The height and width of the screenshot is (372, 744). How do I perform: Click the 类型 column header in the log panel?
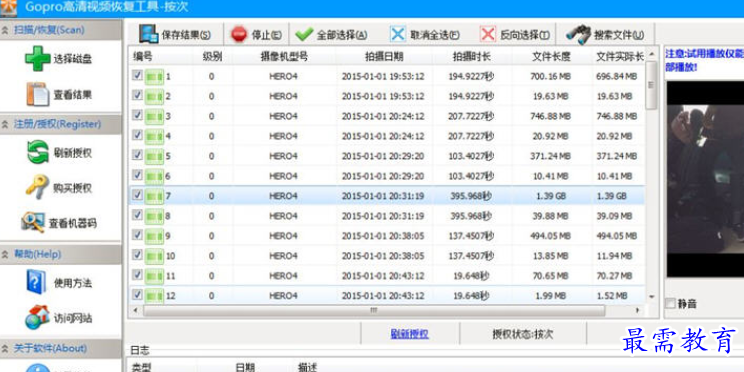(140, 367)
